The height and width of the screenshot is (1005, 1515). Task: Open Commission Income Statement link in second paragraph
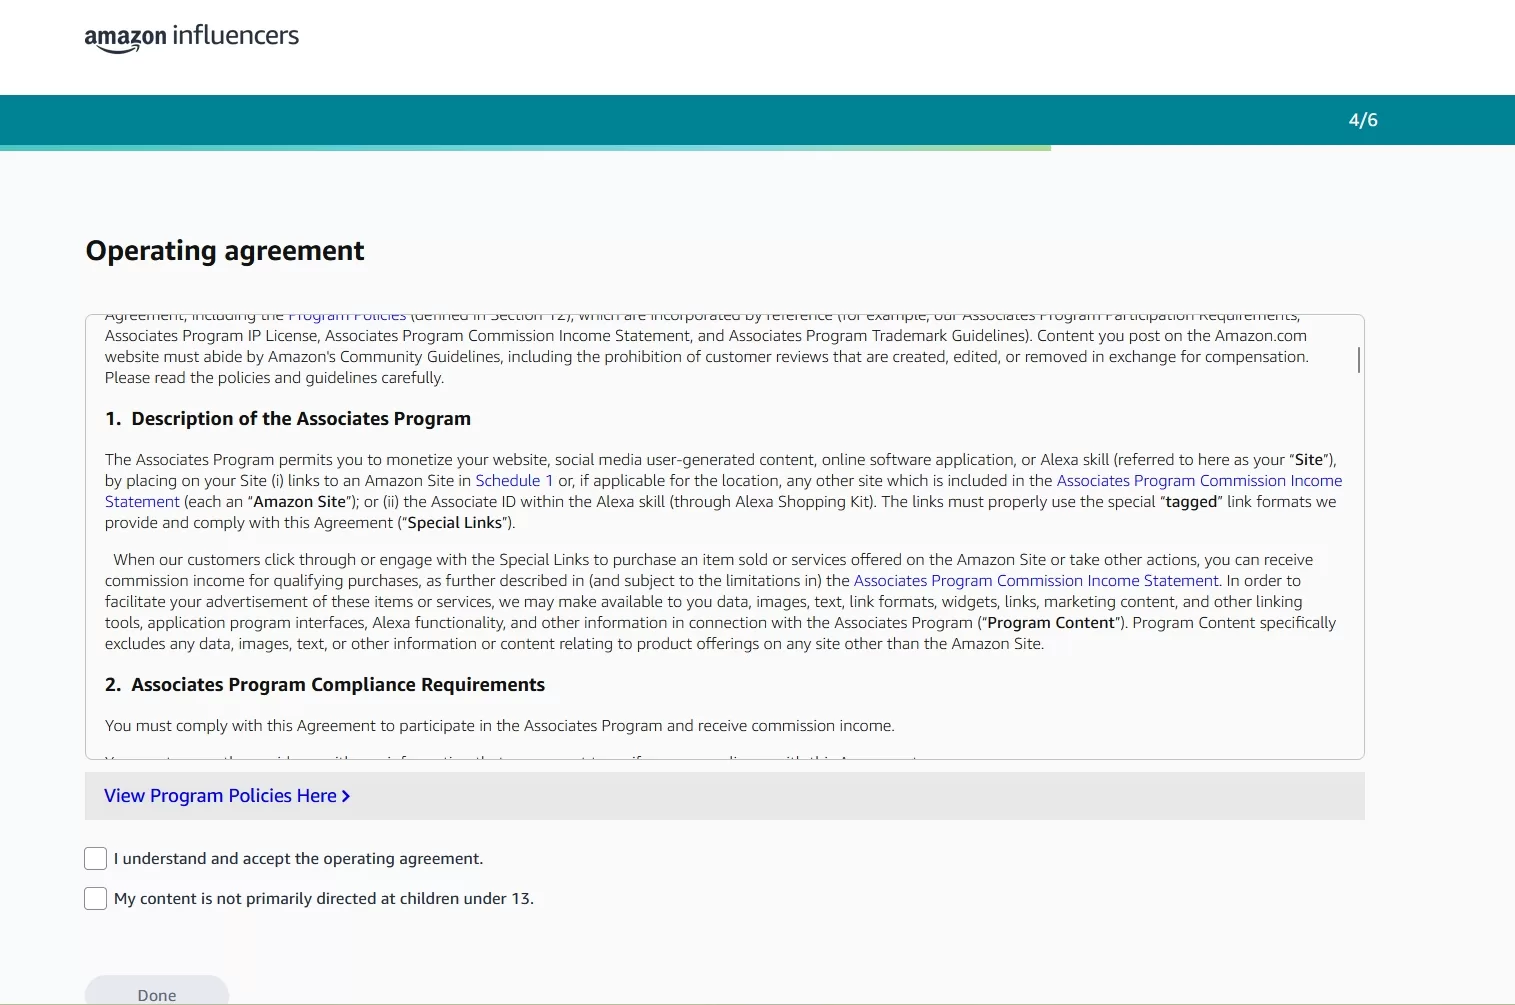1036,581
